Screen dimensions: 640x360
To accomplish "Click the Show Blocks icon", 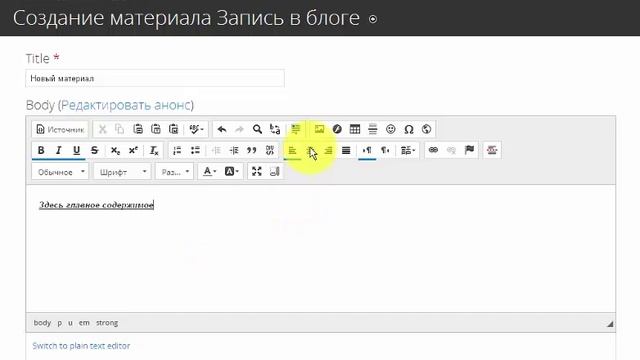I will pyautogui.click(x=275, y=172).
